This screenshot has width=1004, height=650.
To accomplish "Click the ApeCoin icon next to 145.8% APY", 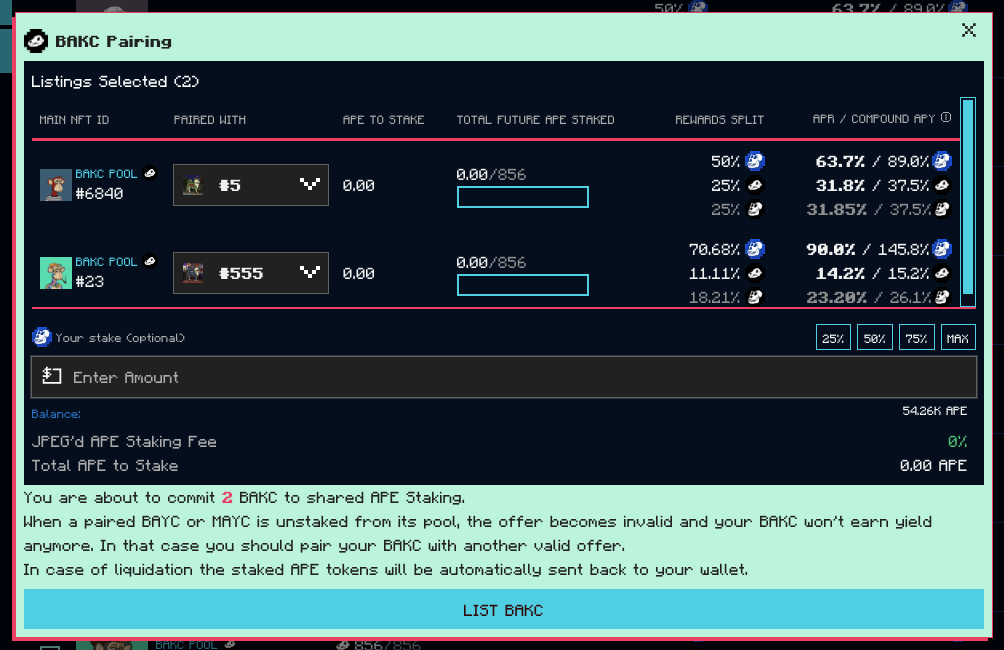I will [x=941, y=249].
